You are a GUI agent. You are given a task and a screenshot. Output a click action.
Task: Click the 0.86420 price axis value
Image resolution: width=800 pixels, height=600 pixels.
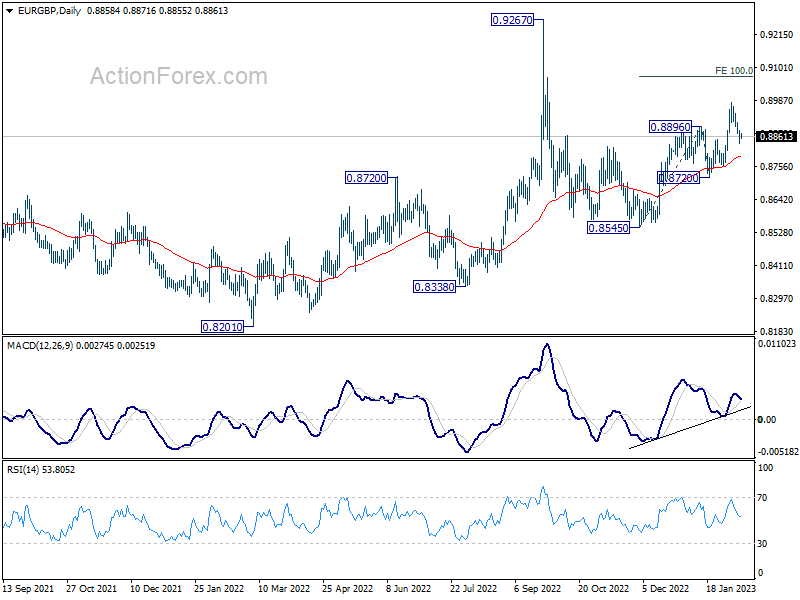click(x=777, y=199)
